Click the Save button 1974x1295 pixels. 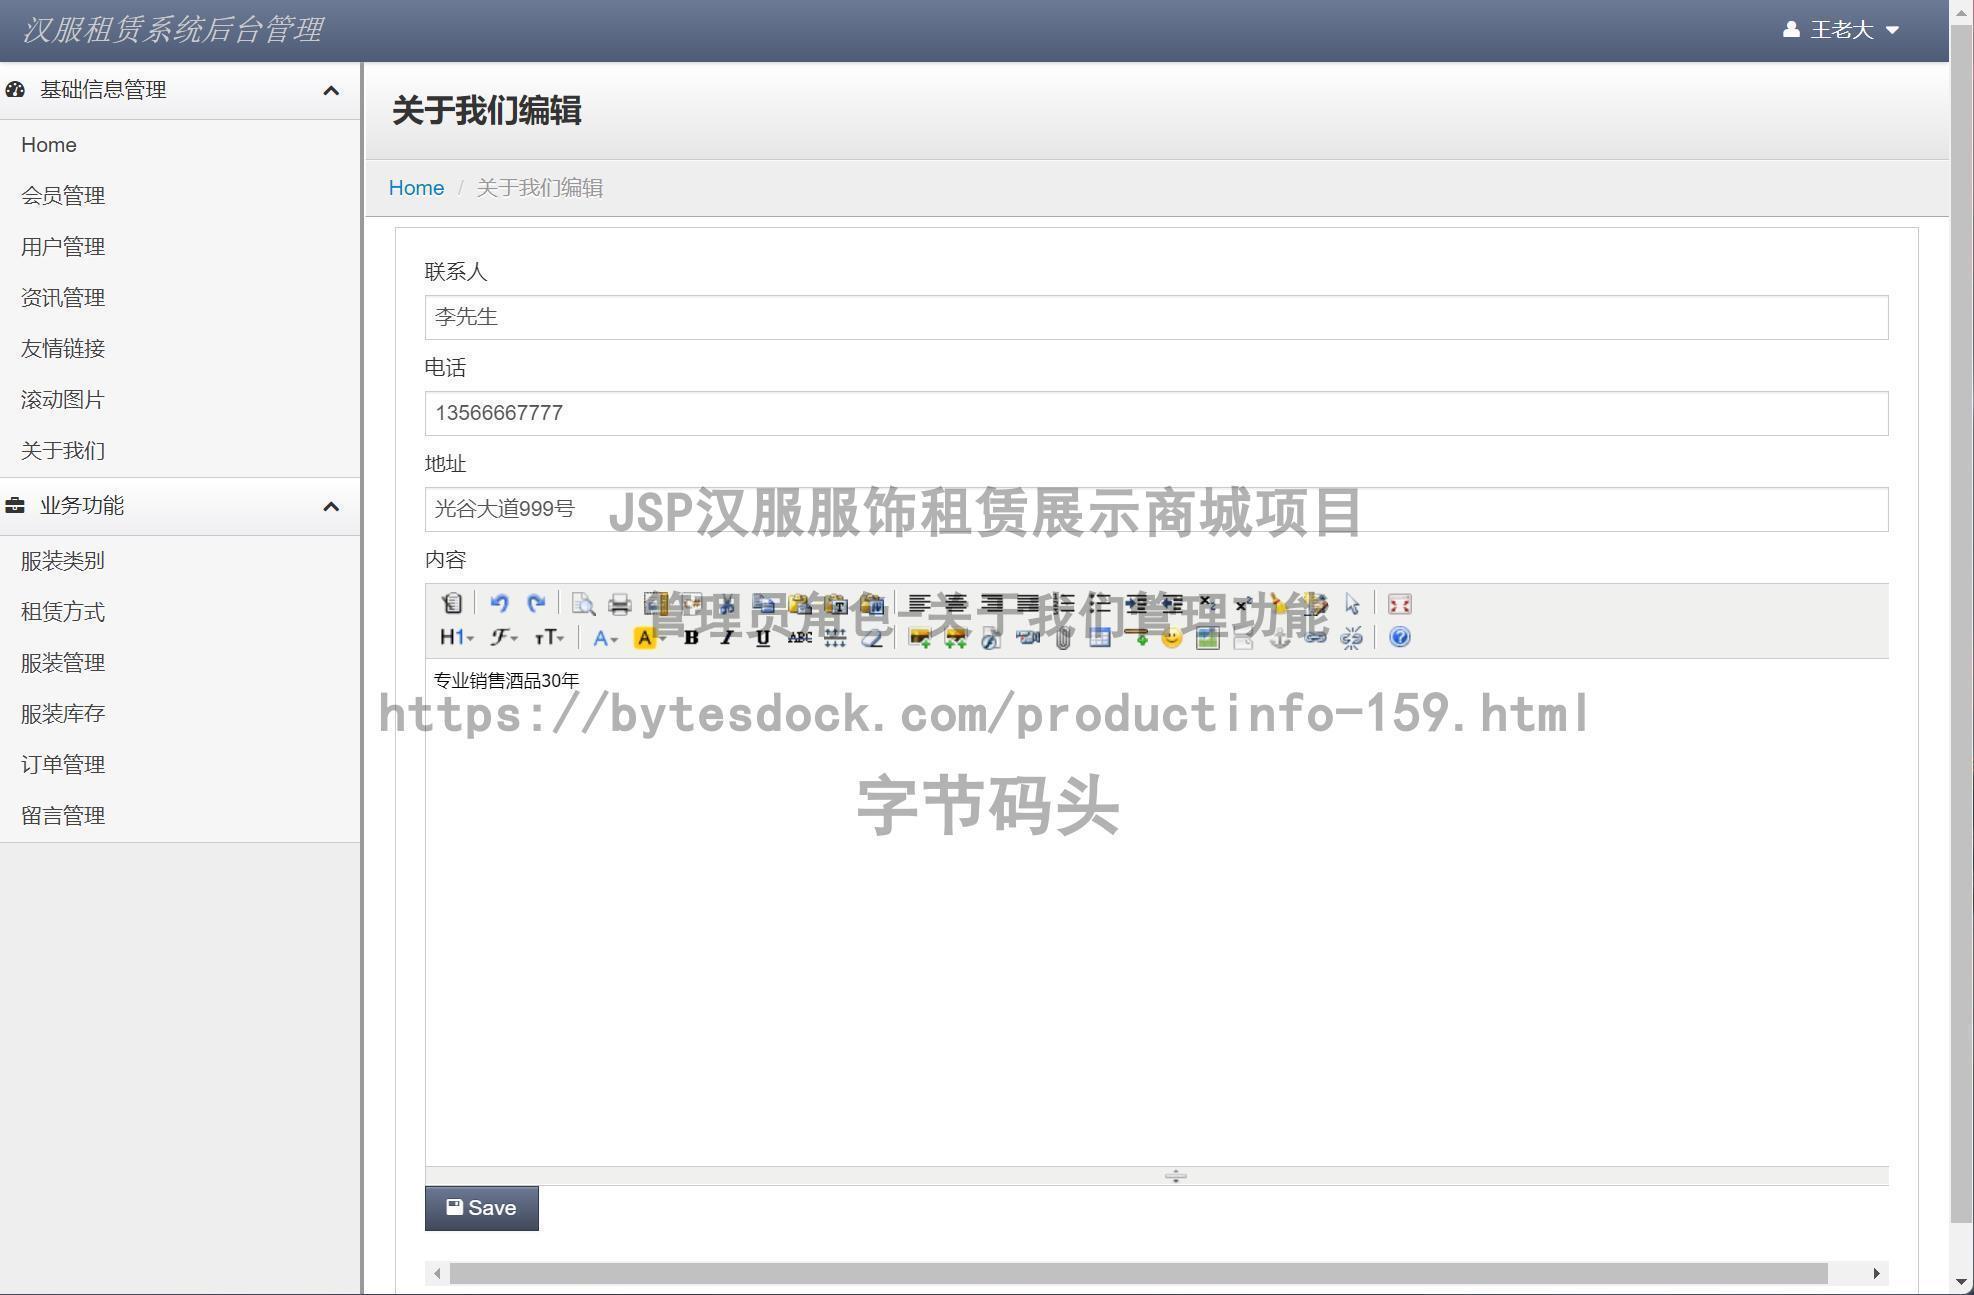pyautogui.click(x=481, y=1208)
